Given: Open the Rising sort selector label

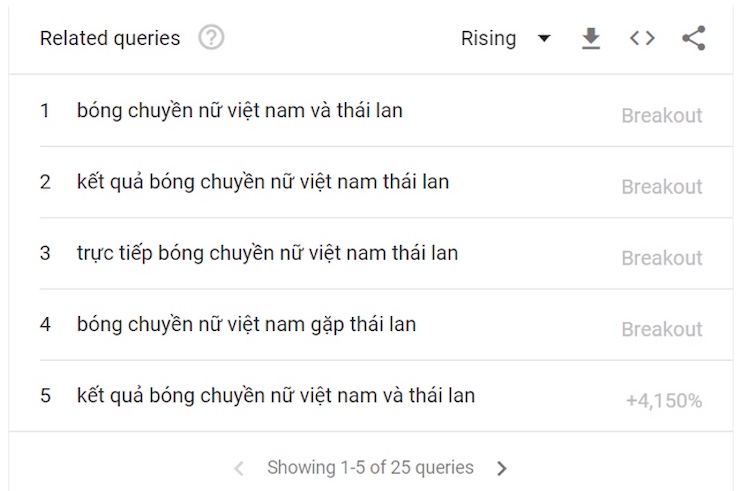Looking at the screenshot, I should [x=488, y=39].
